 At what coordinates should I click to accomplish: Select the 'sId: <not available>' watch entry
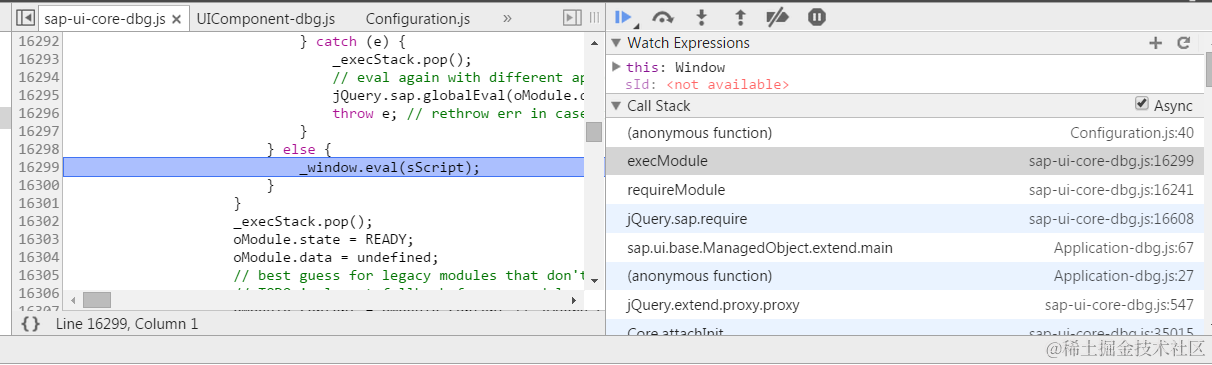(x=707, y=85)
